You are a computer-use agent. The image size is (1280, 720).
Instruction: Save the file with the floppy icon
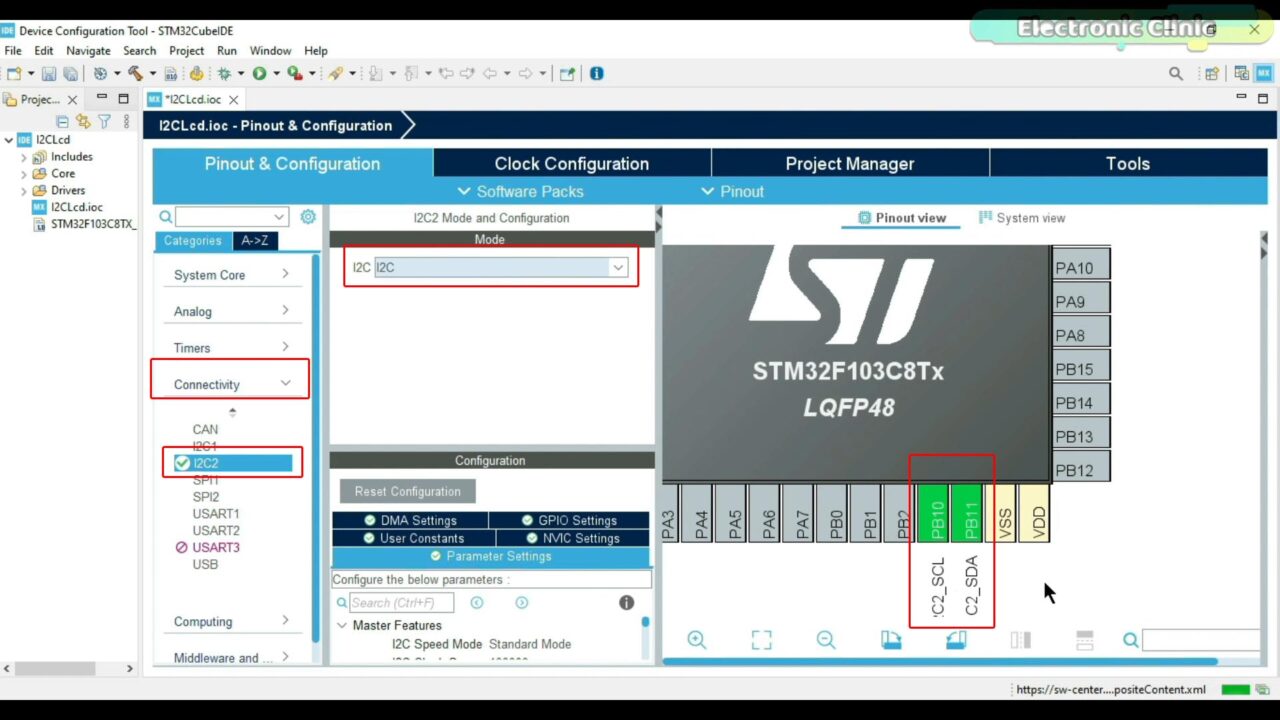[x=49, y=73]
